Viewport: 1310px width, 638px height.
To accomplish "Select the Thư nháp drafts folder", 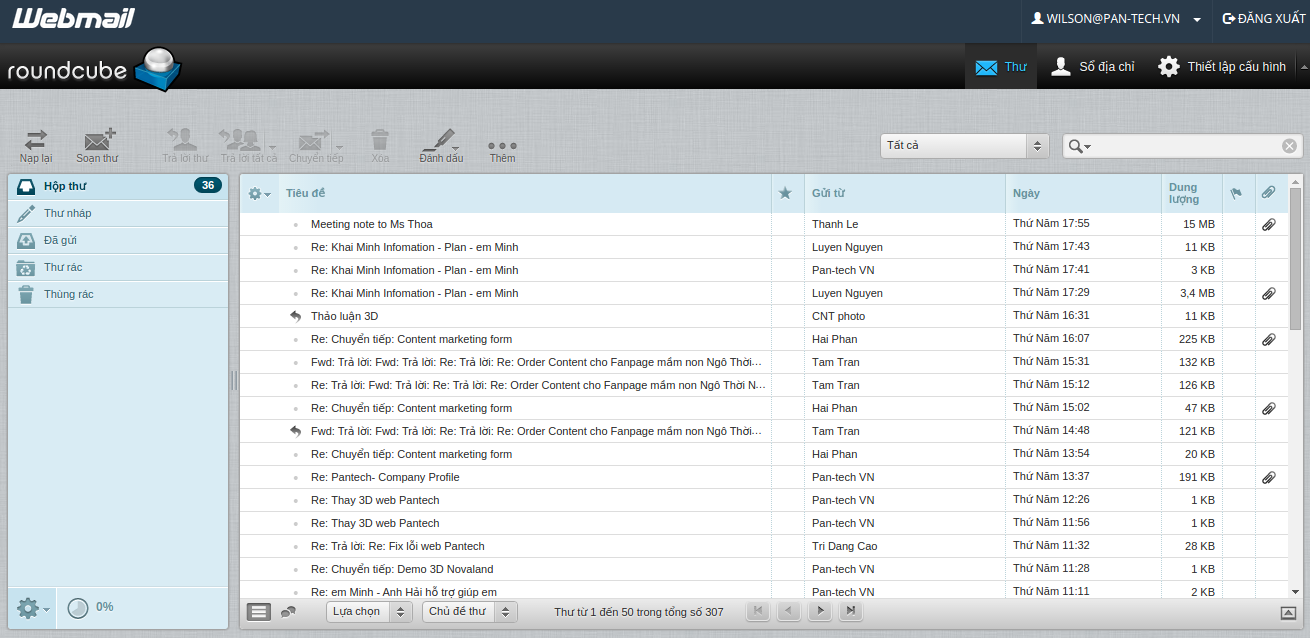I will (118, 213).
